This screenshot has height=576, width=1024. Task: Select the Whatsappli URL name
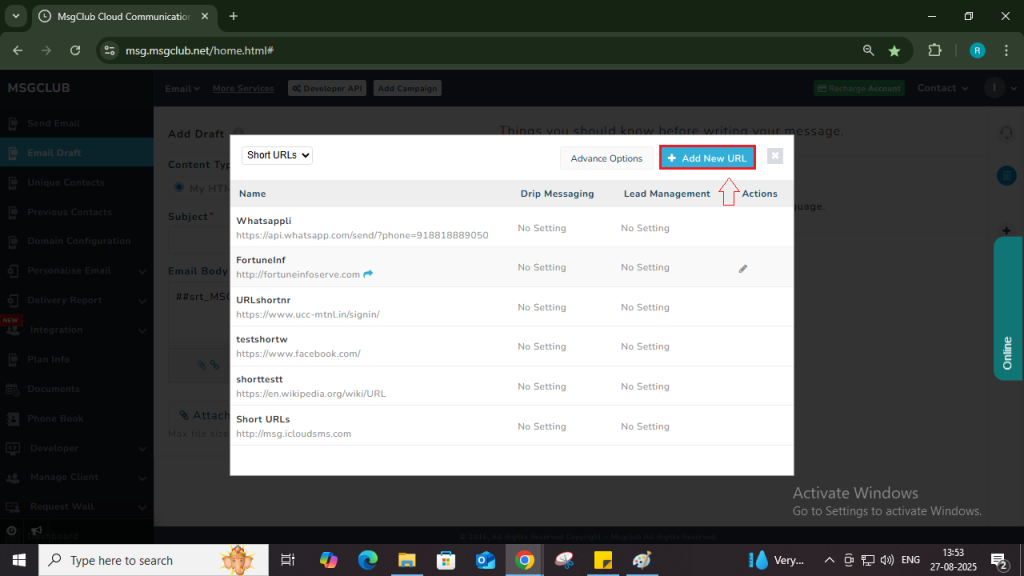click(x=264, y=221)
